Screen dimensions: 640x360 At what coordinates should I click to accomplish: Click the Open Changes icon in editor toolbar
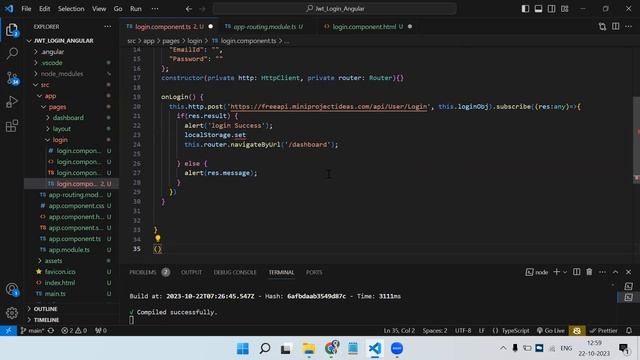pyautogui.click(x=602, y=27)
